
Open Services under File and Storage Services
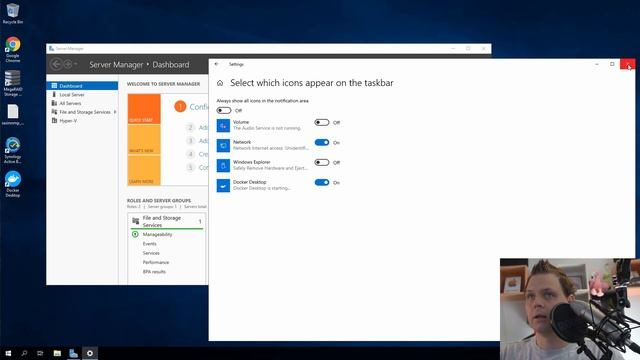[x=151, y=253]
